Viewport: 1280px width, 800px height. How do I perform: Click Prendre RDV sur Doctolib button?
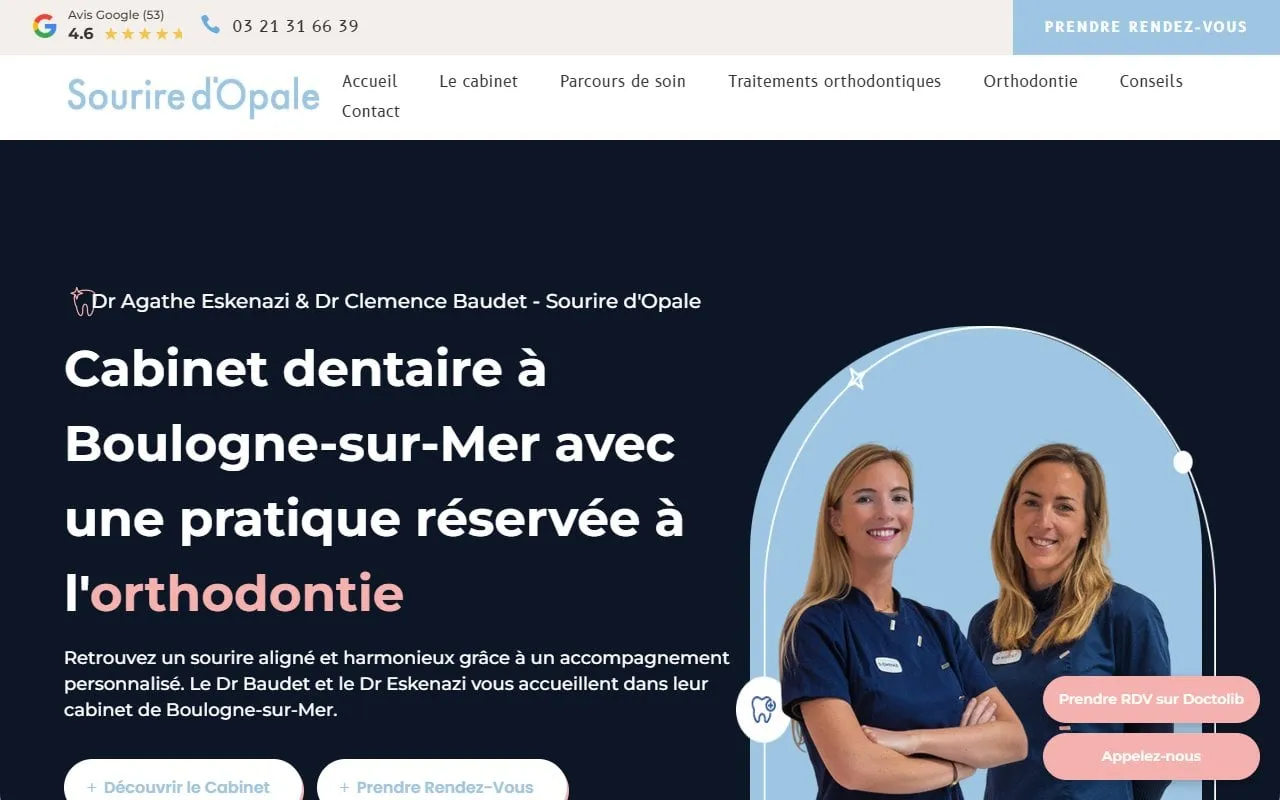coord(1151,699)
